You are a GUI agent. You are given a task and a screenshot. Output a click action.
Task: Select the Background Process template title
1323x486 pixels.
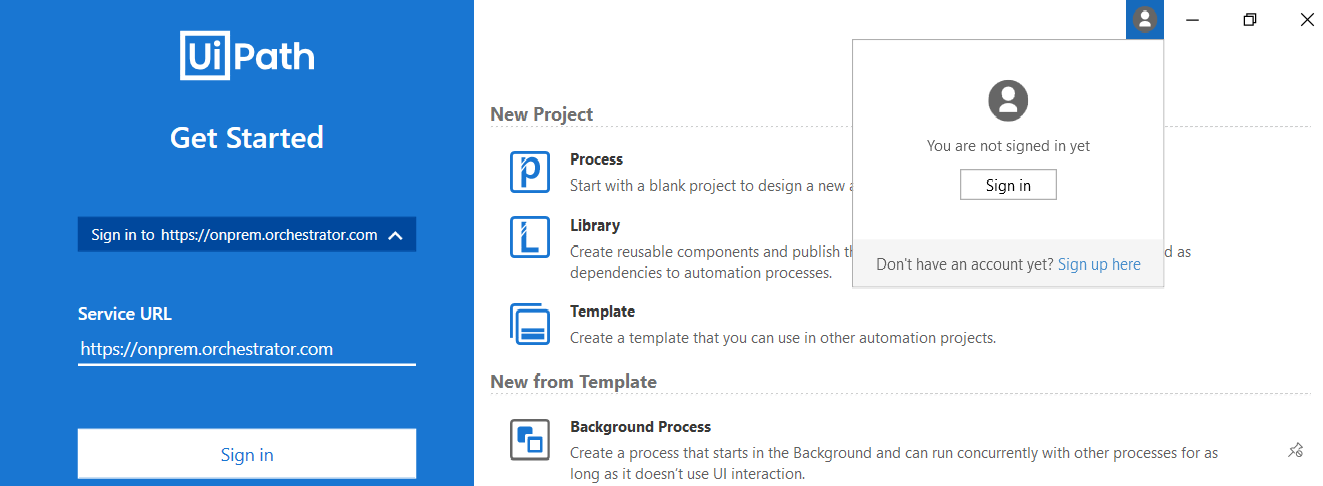coord(640,427)
